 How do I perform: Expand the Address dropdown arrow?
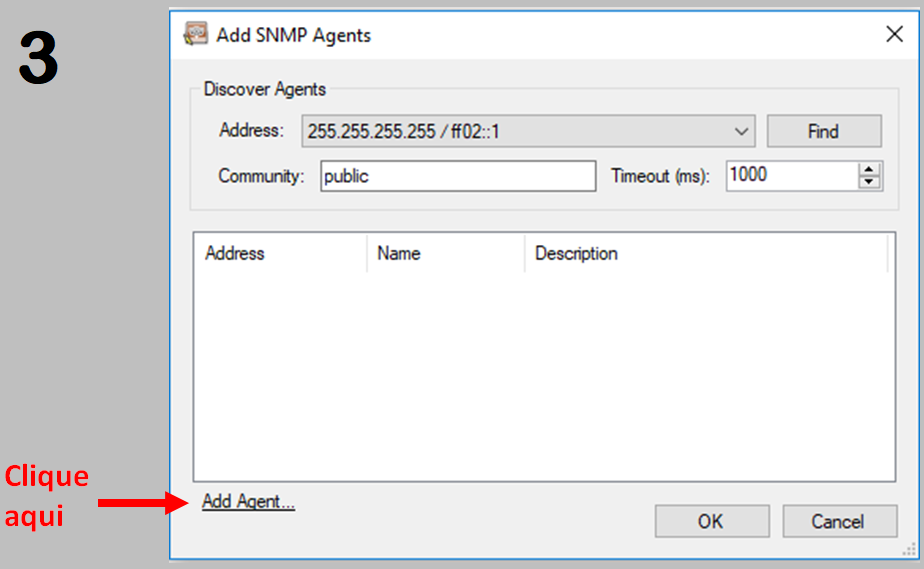742,131
